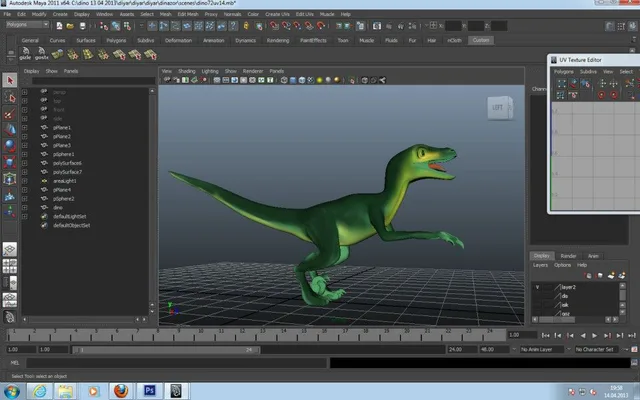Open animation preferences icon near Character Set
The height and width of the screenshot is (400, 640).
(x=634, y=349)
